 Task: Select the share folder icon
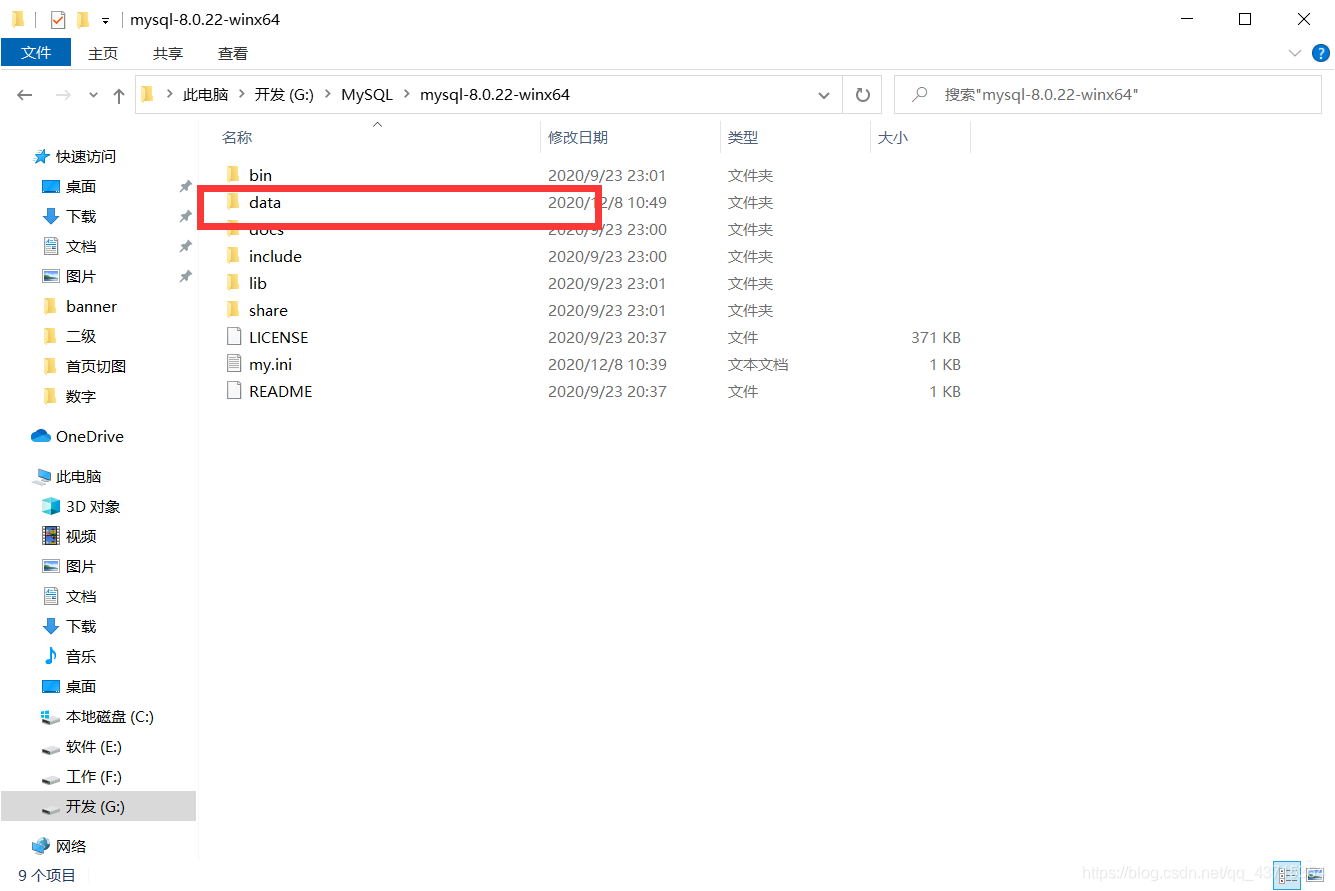click(233, 310)
